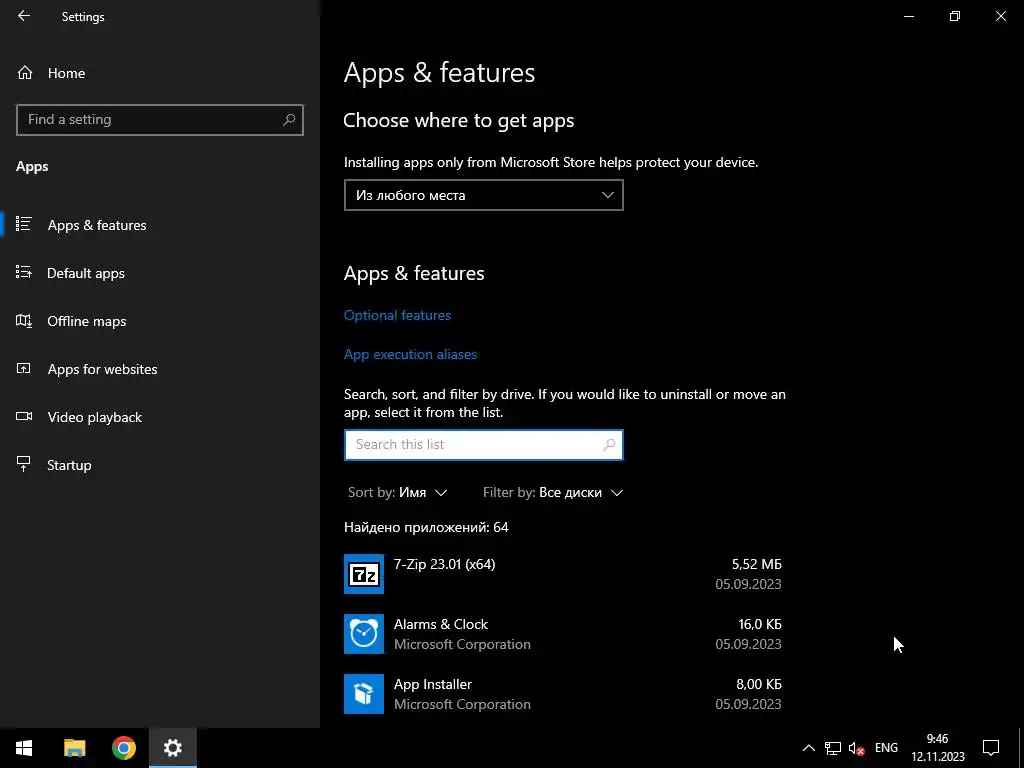Screen dimensions: 1024x768
Task: Click the App Installer icon
Action: (x=364, y=694)
